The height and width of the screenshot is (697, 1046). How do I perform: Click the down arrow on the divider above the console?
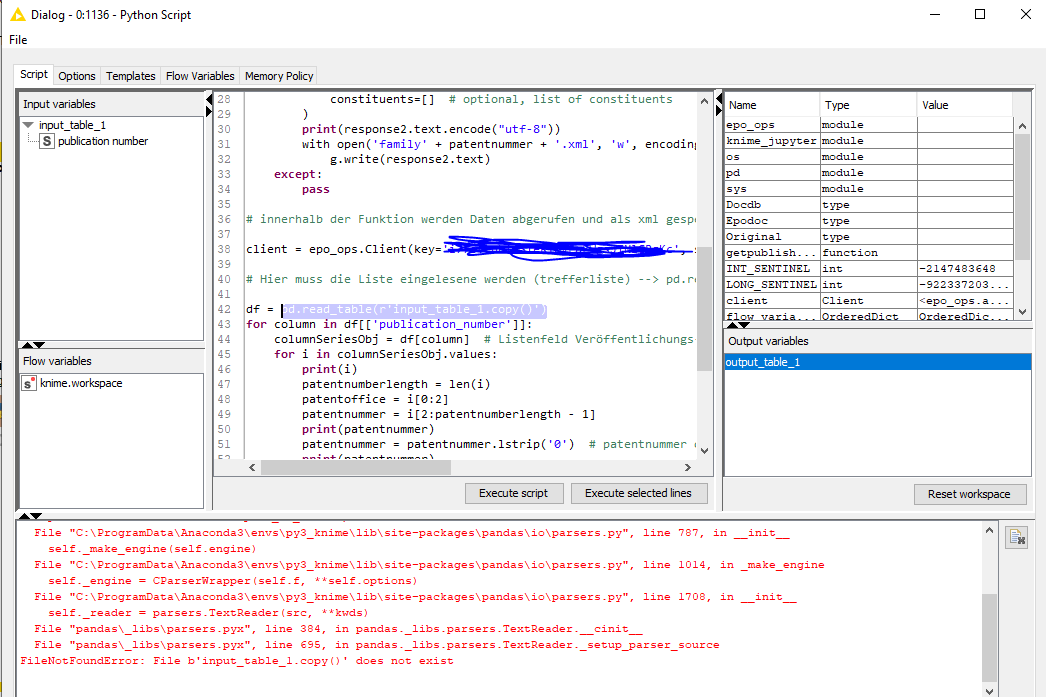pos(36,516)
